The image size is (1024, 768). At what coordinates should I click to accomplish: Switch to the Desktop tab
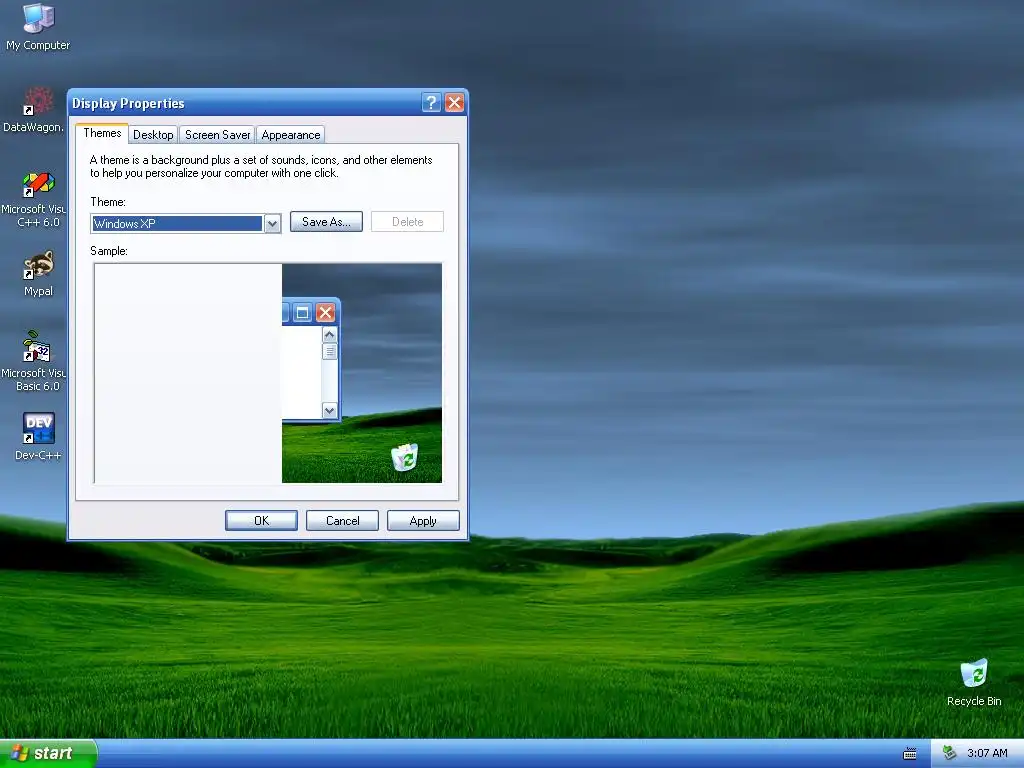153,135
